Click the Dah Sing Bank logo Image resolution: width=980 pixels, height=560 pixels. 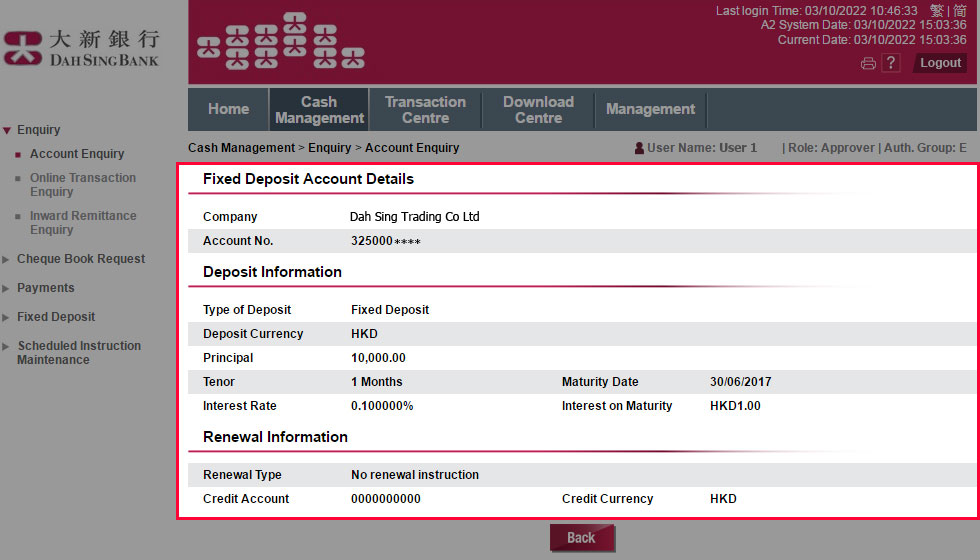click(81, 48)
